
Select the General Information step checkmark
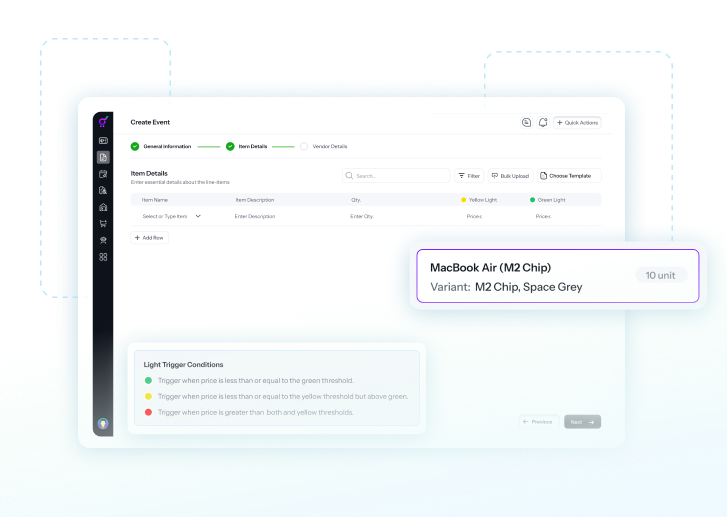pos(135,146)
